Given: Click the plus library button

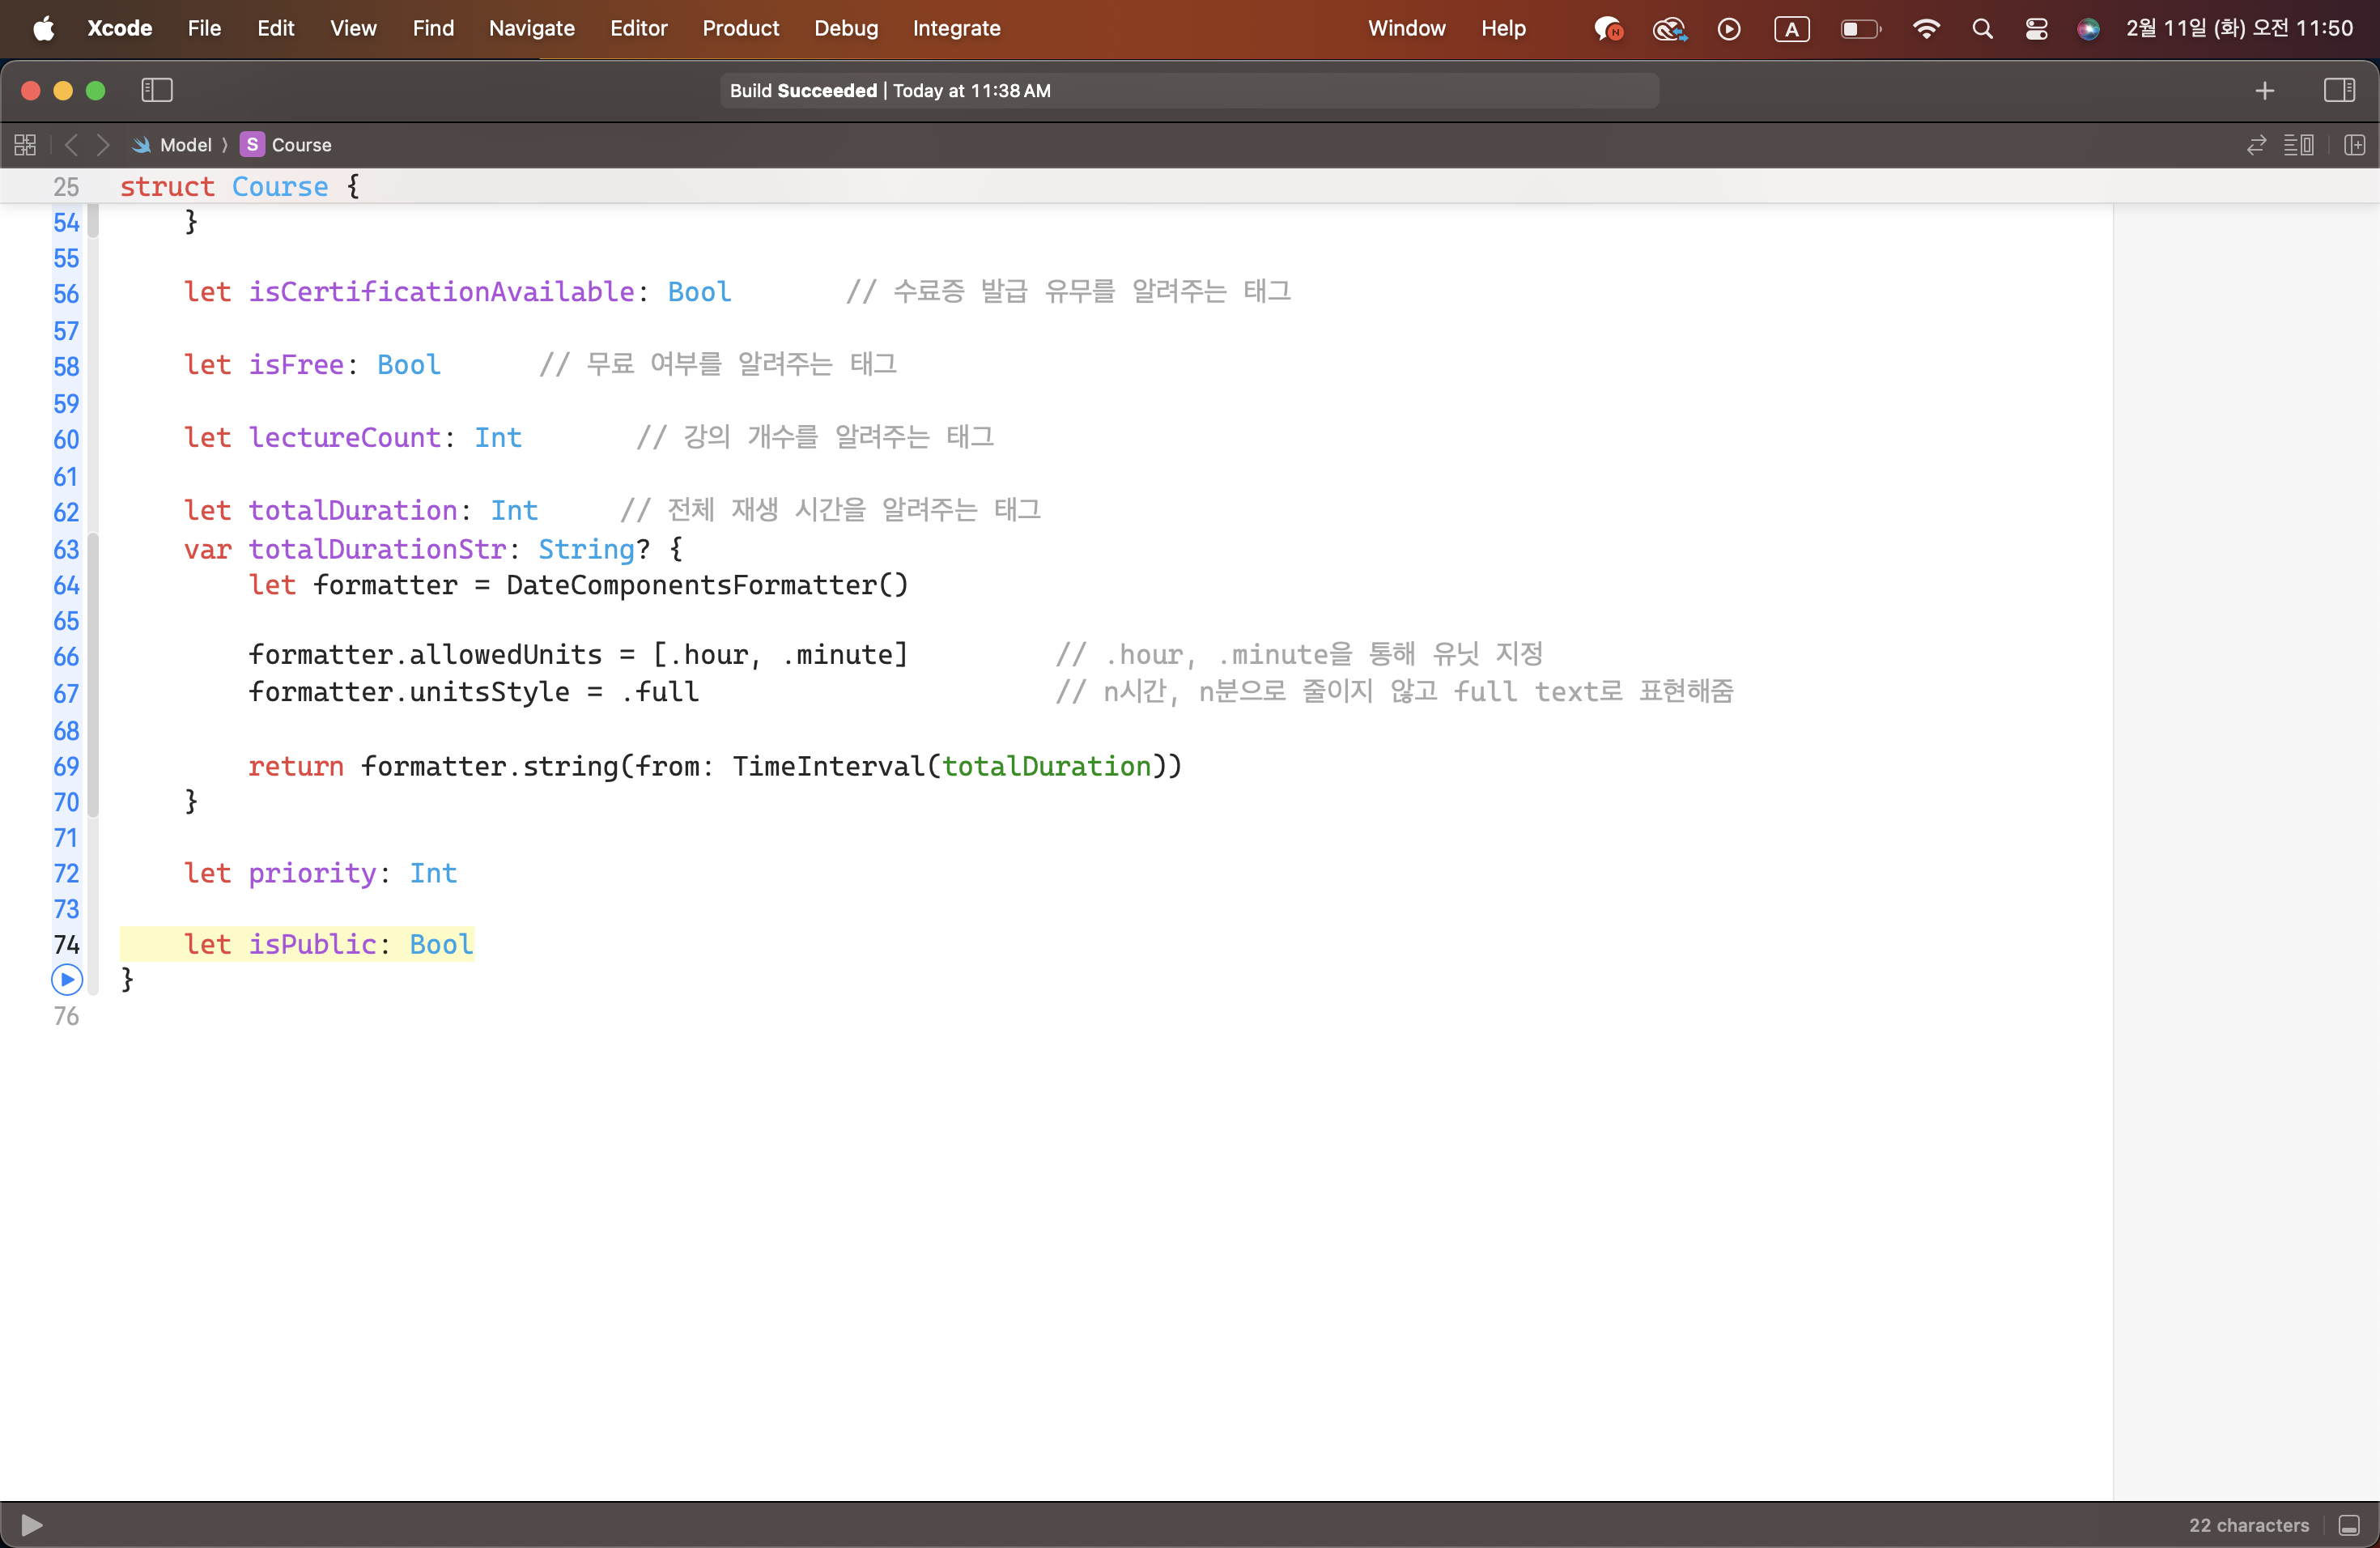Looking at the screenshot, I should click(2265, 90).
